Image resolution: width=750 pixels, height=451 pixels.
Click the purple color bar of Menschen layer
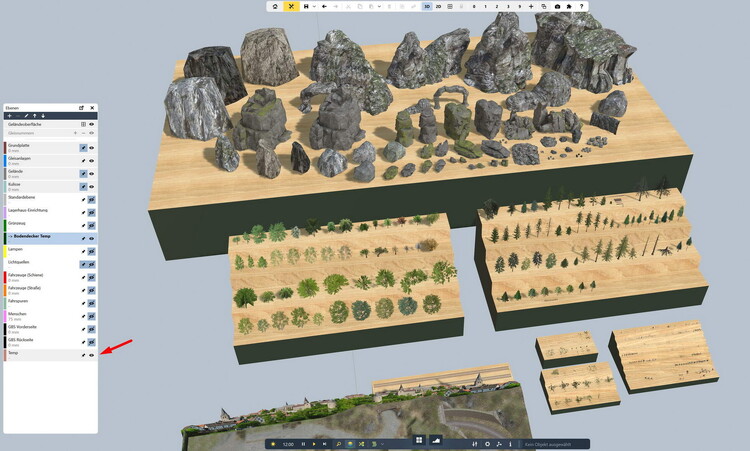tap(5, 315)
